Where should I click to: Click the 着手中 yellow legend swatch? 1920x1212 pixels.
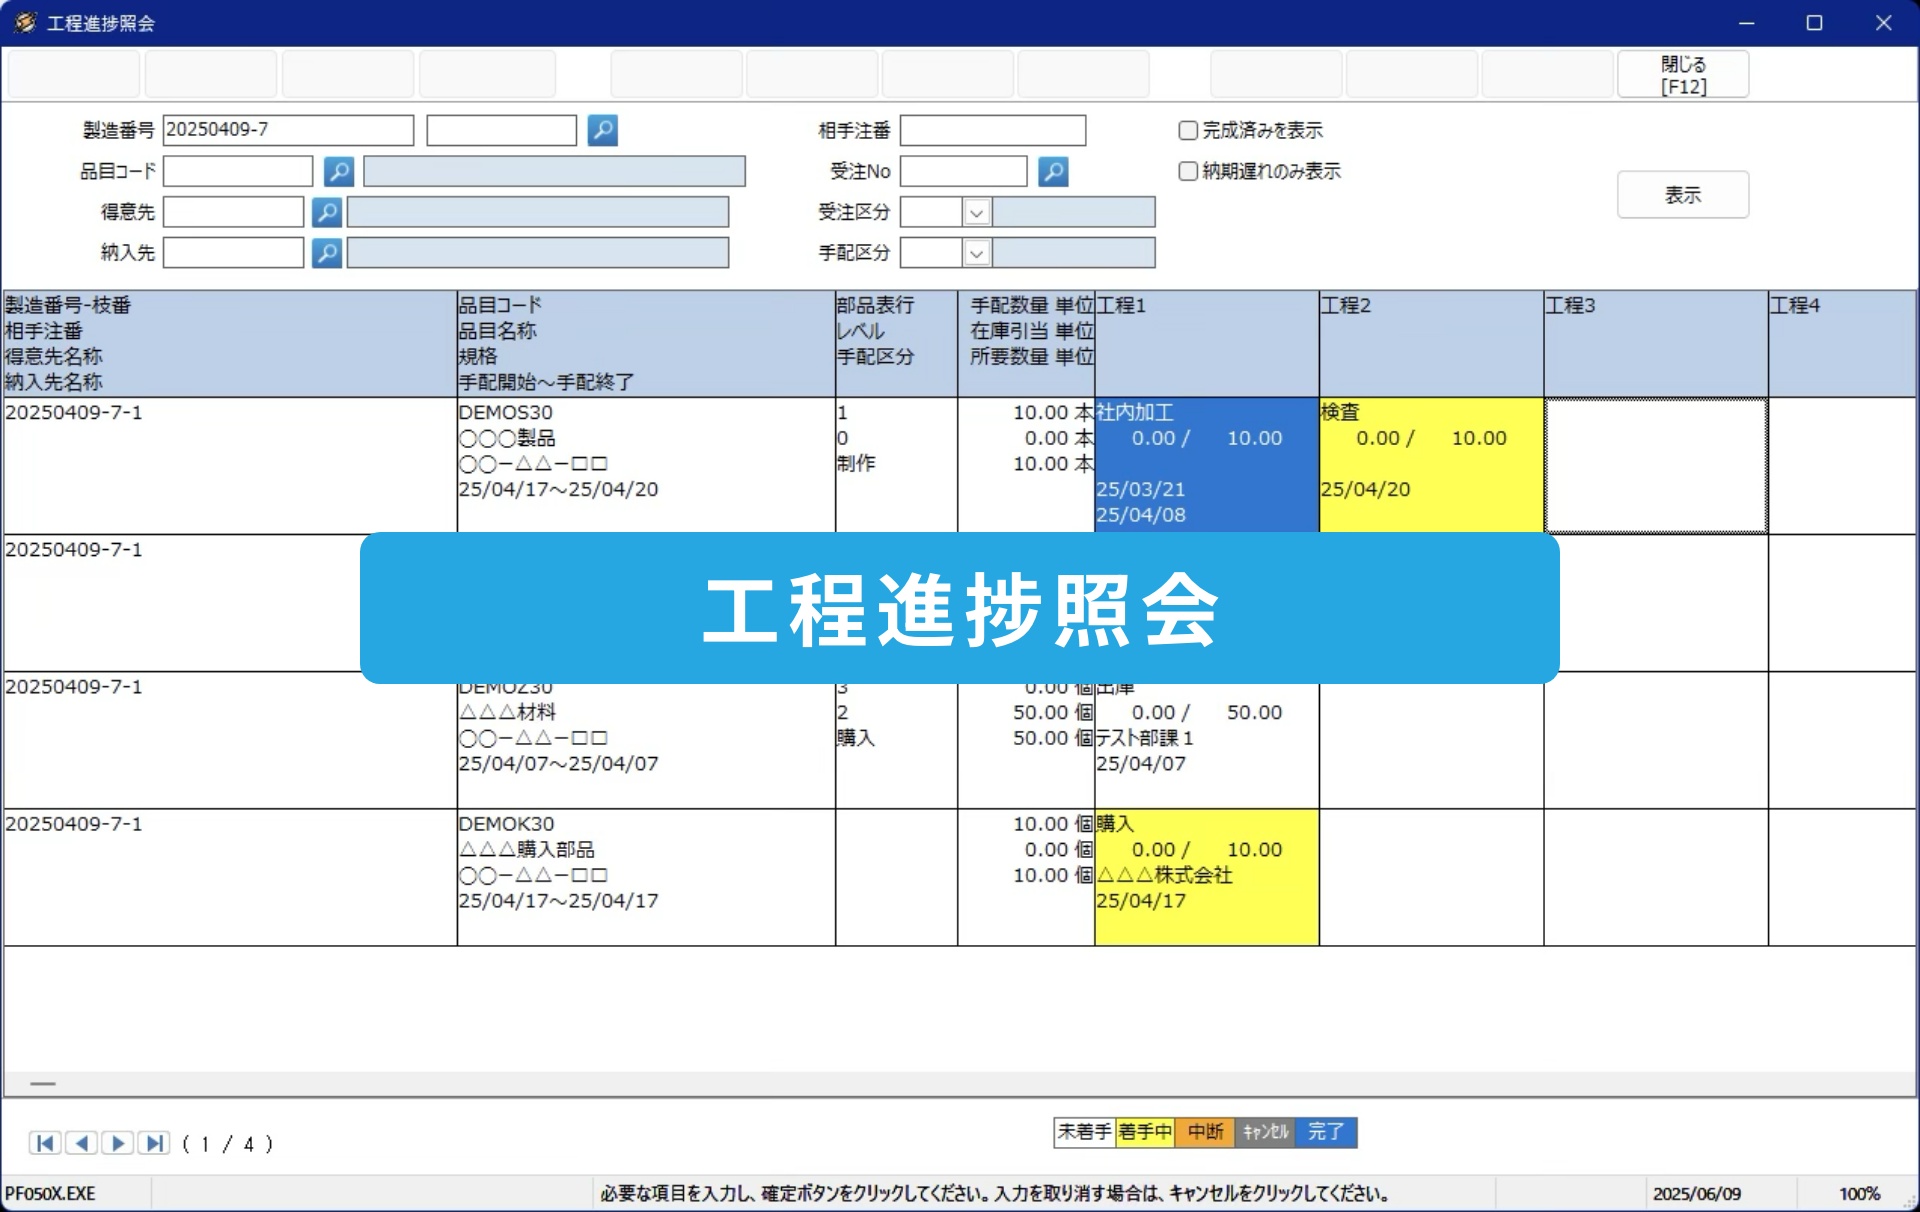[1145, 1132]
